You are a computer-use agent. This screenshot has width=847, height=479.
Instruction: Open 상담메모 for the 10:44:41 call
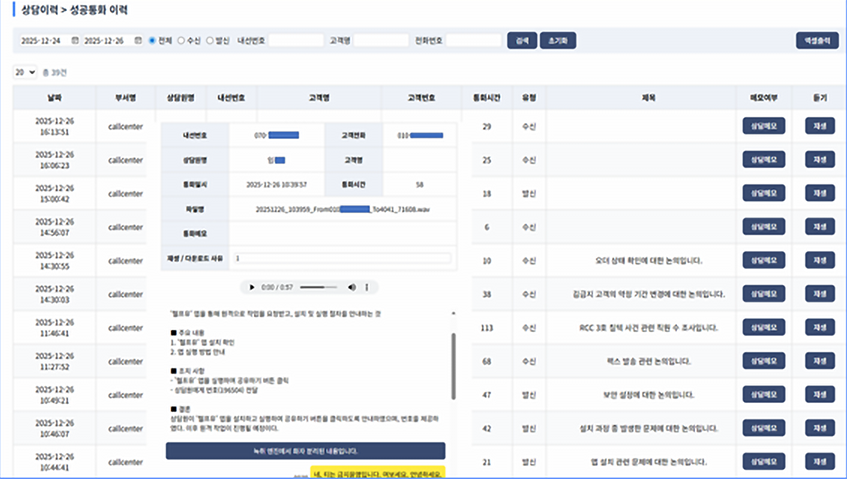pyautogui.click(x=764, y=462)
